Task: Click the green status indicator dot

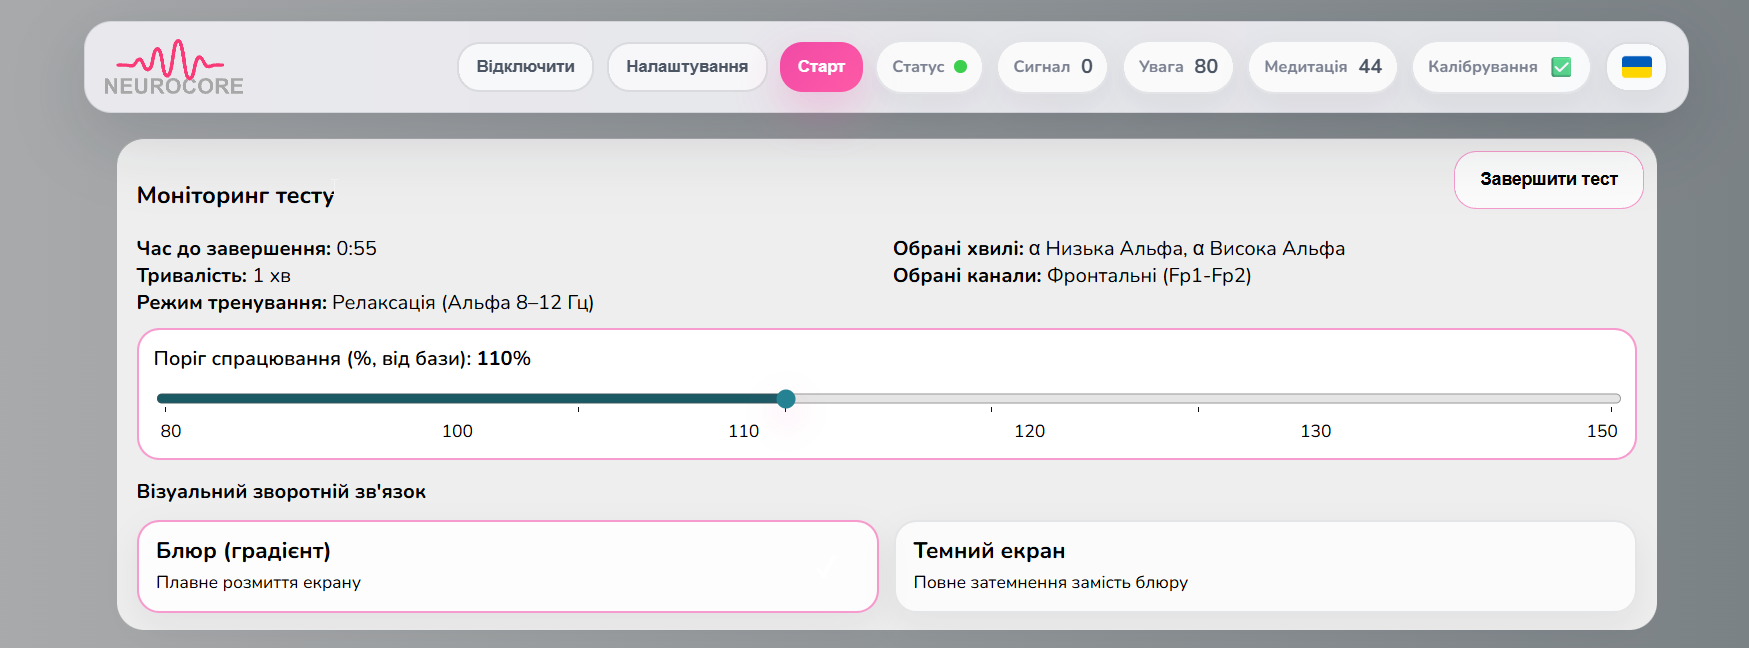Action: pyautogui.click(x=960, y=67)
